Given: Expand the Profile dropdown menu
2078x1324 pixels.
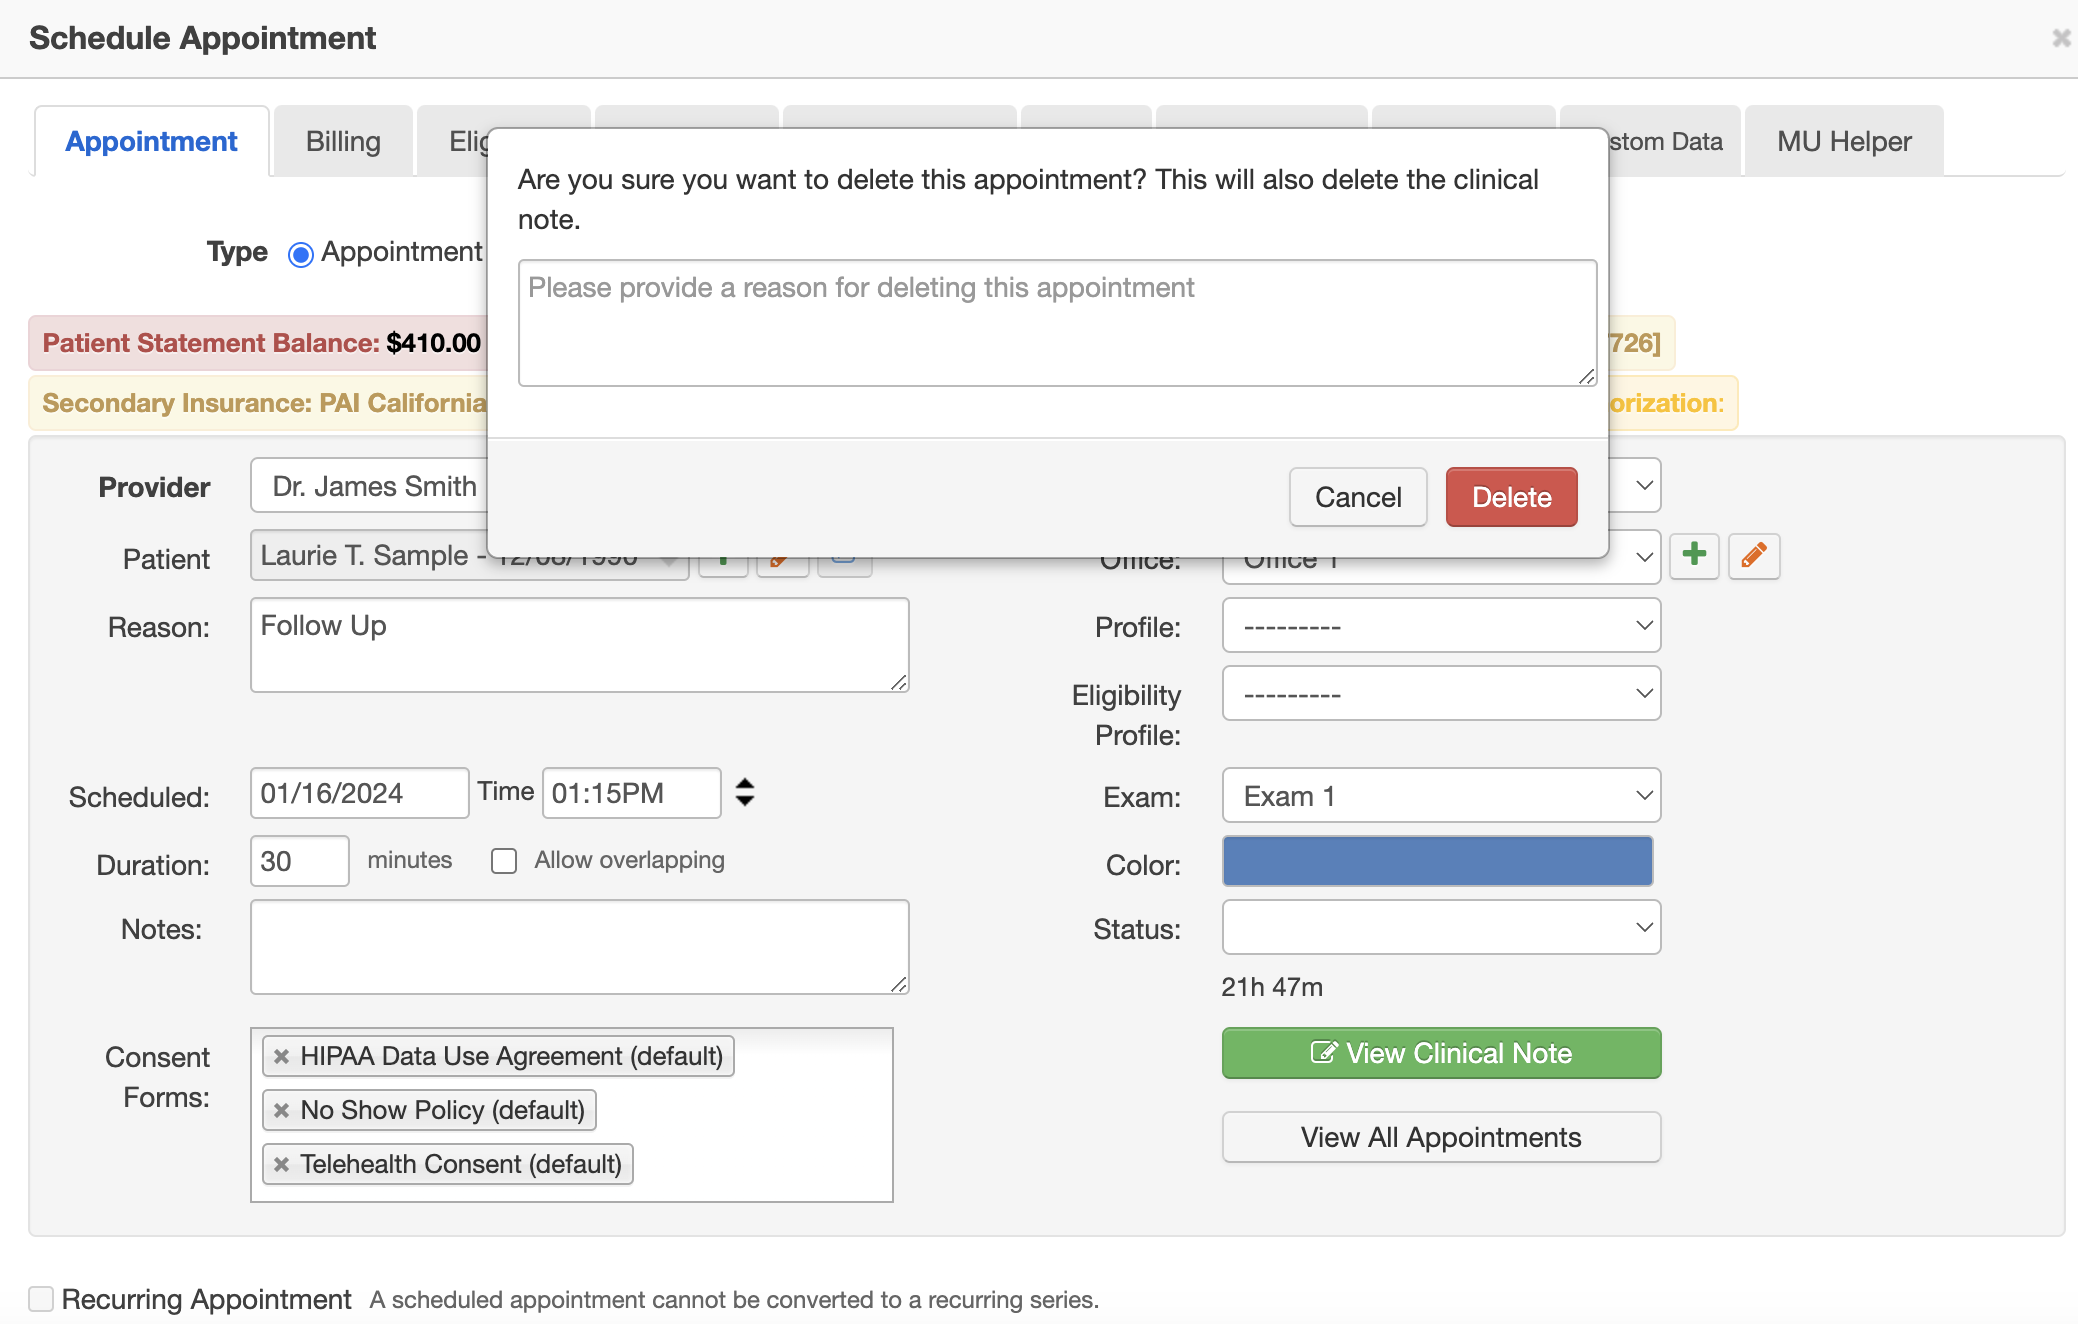Looking at the screenshot, I should [1440, 626].
